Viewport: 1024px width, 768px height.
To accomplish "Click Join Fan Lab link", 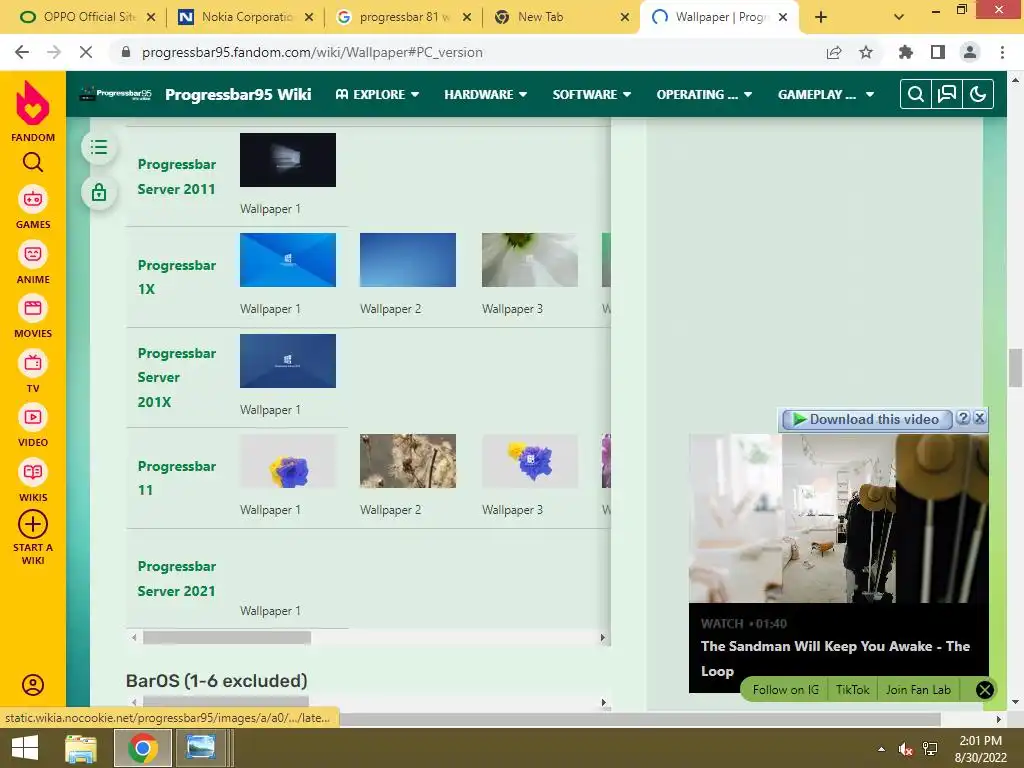I will [x=918, y=690].
